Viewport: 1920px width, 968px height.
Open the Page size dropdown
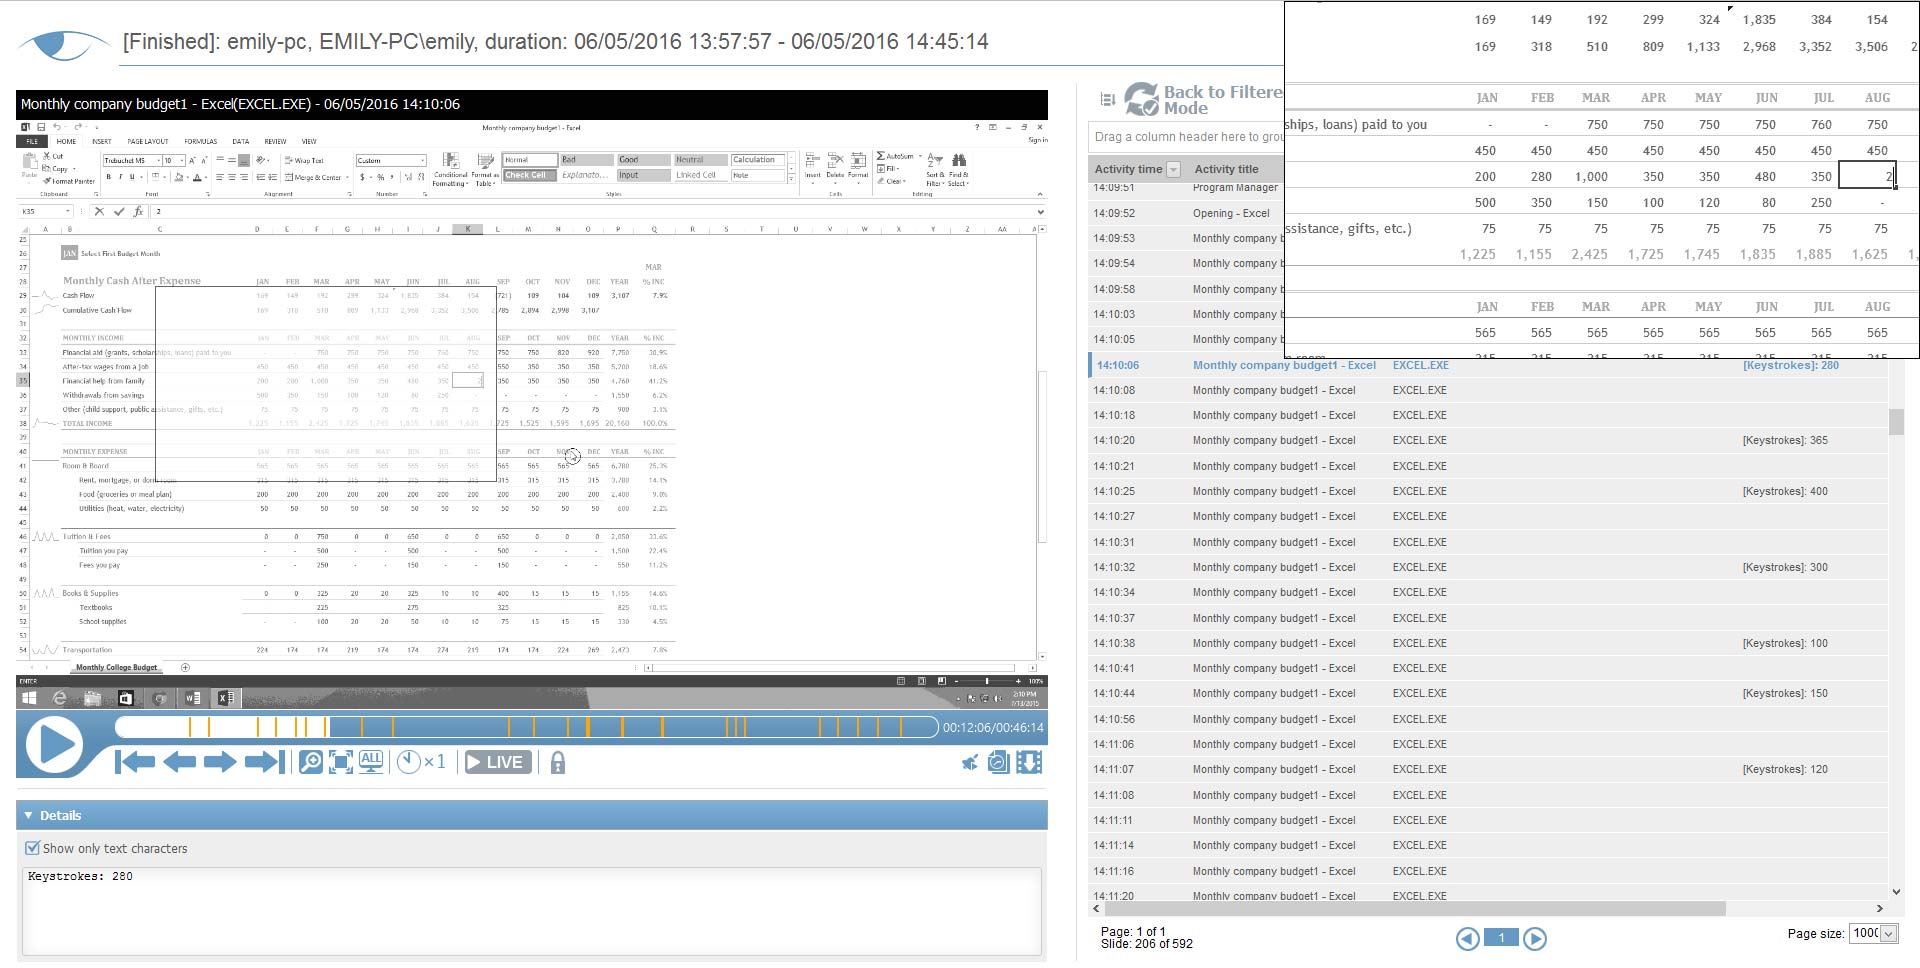pyautogui.click(x=1888, y=933)
